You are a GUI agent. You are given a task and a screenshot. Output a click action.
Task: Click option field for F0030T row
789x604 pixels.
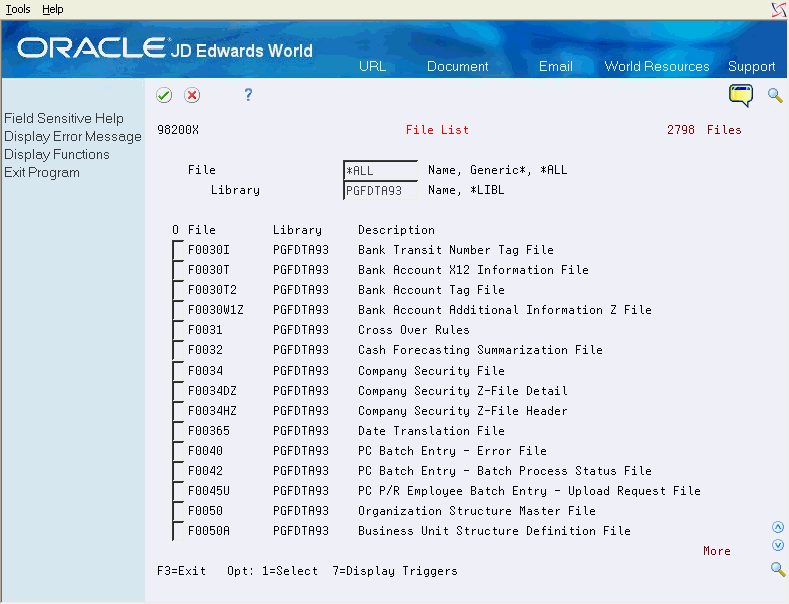click(x=178, y=270)
